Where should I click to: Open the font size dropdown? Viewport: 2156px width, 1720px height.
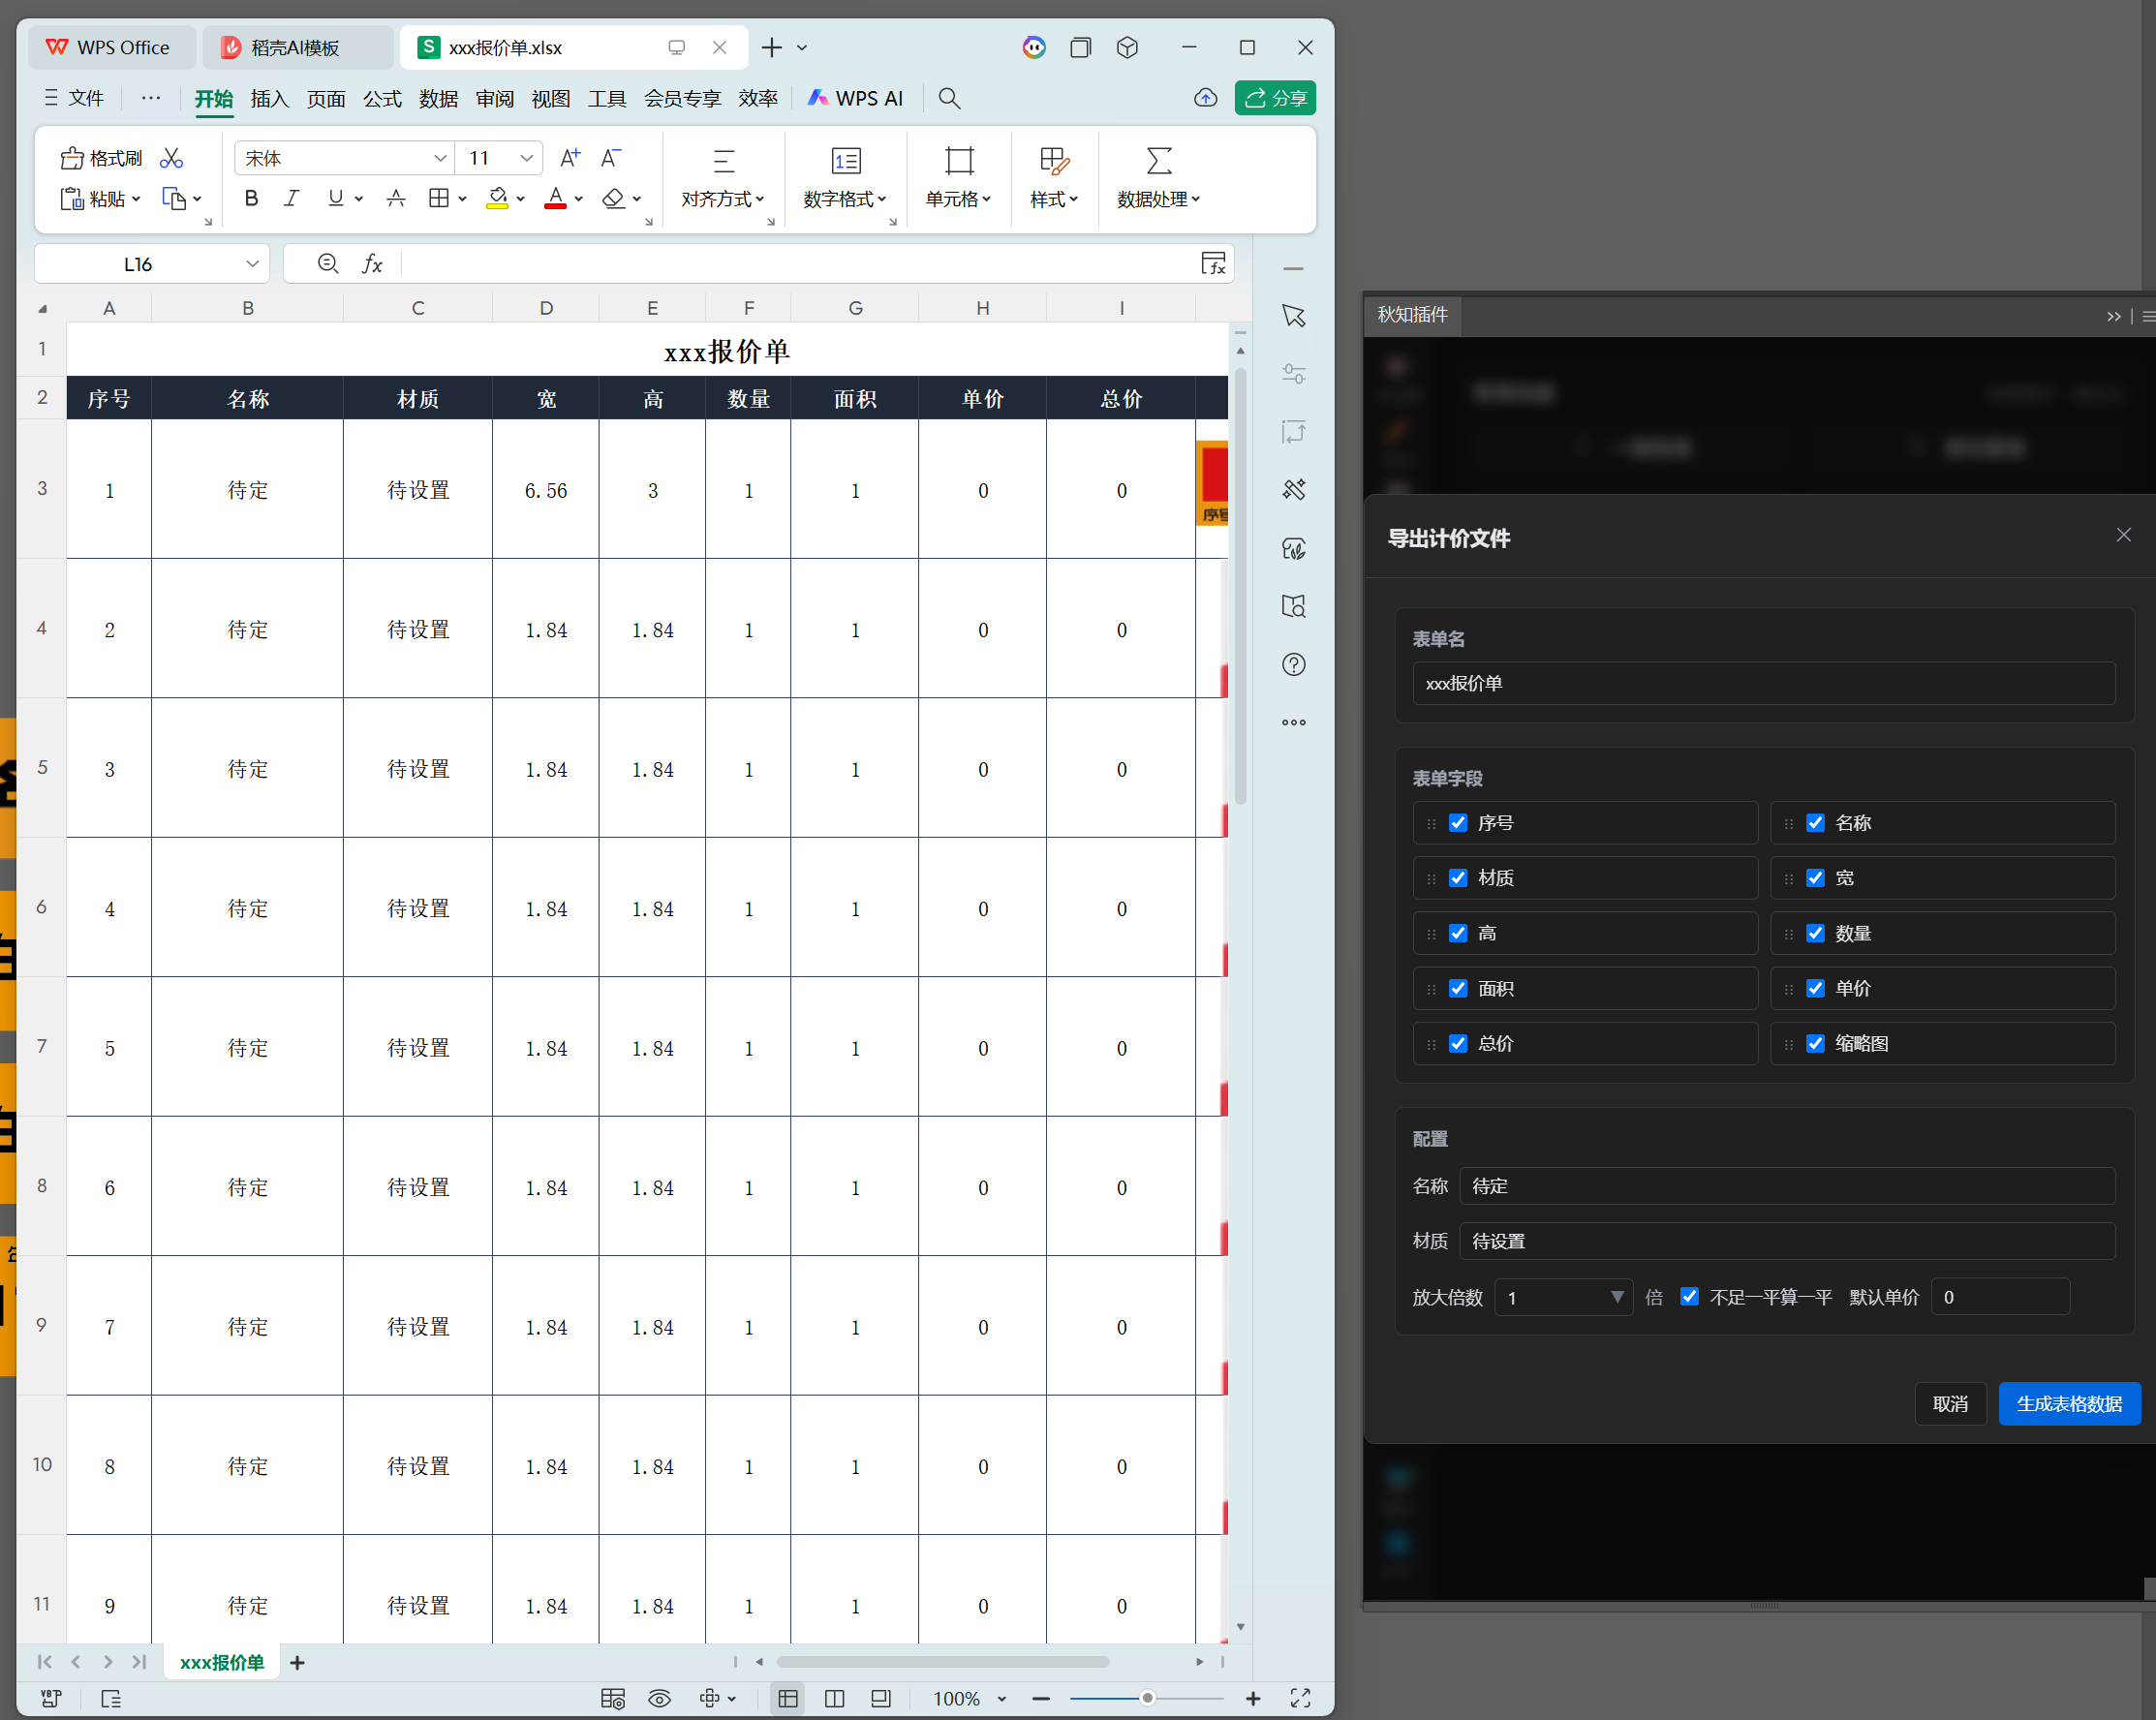coord(526,158)
